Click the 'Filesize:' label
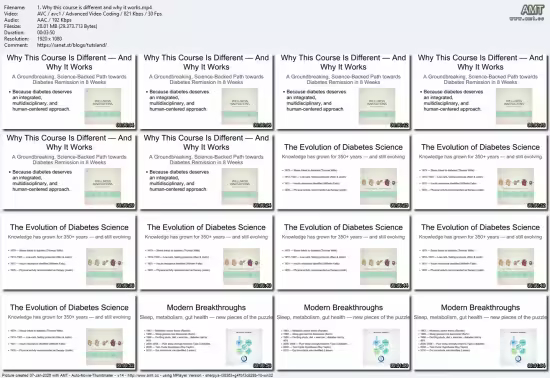Image resolution: width=550 pixels, height=378 pixels. click(x=13, y=26)
